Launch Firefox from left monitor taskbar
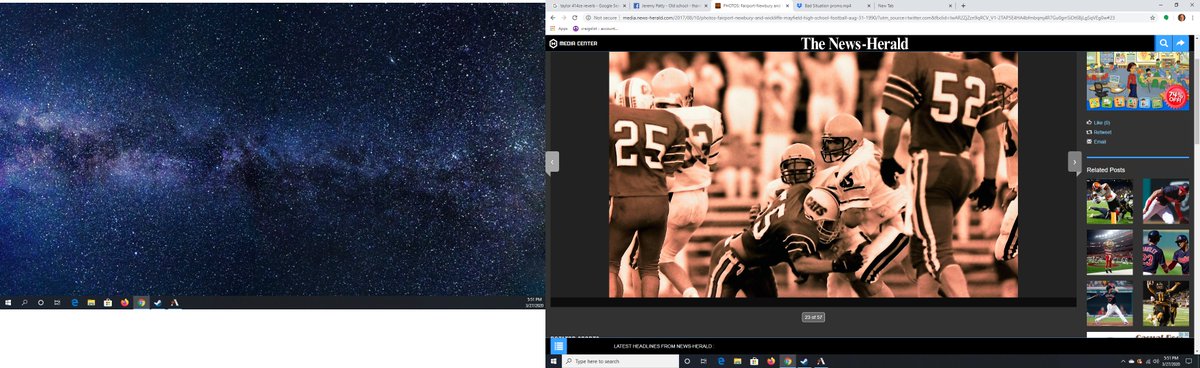Viewport: 1200px width, 368px height. pyautogui.click(x=124, y=301)
